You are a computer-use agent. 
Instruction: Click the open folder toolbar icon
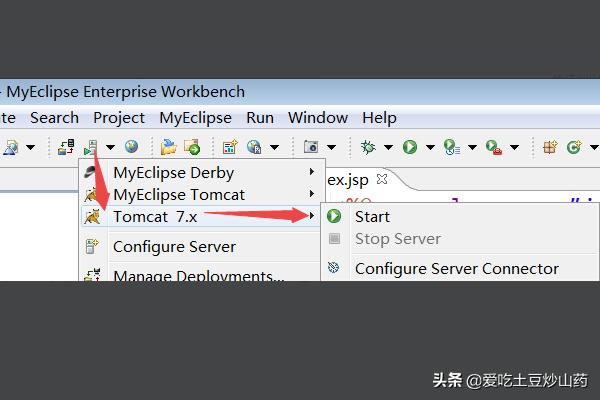coord(168,147)
